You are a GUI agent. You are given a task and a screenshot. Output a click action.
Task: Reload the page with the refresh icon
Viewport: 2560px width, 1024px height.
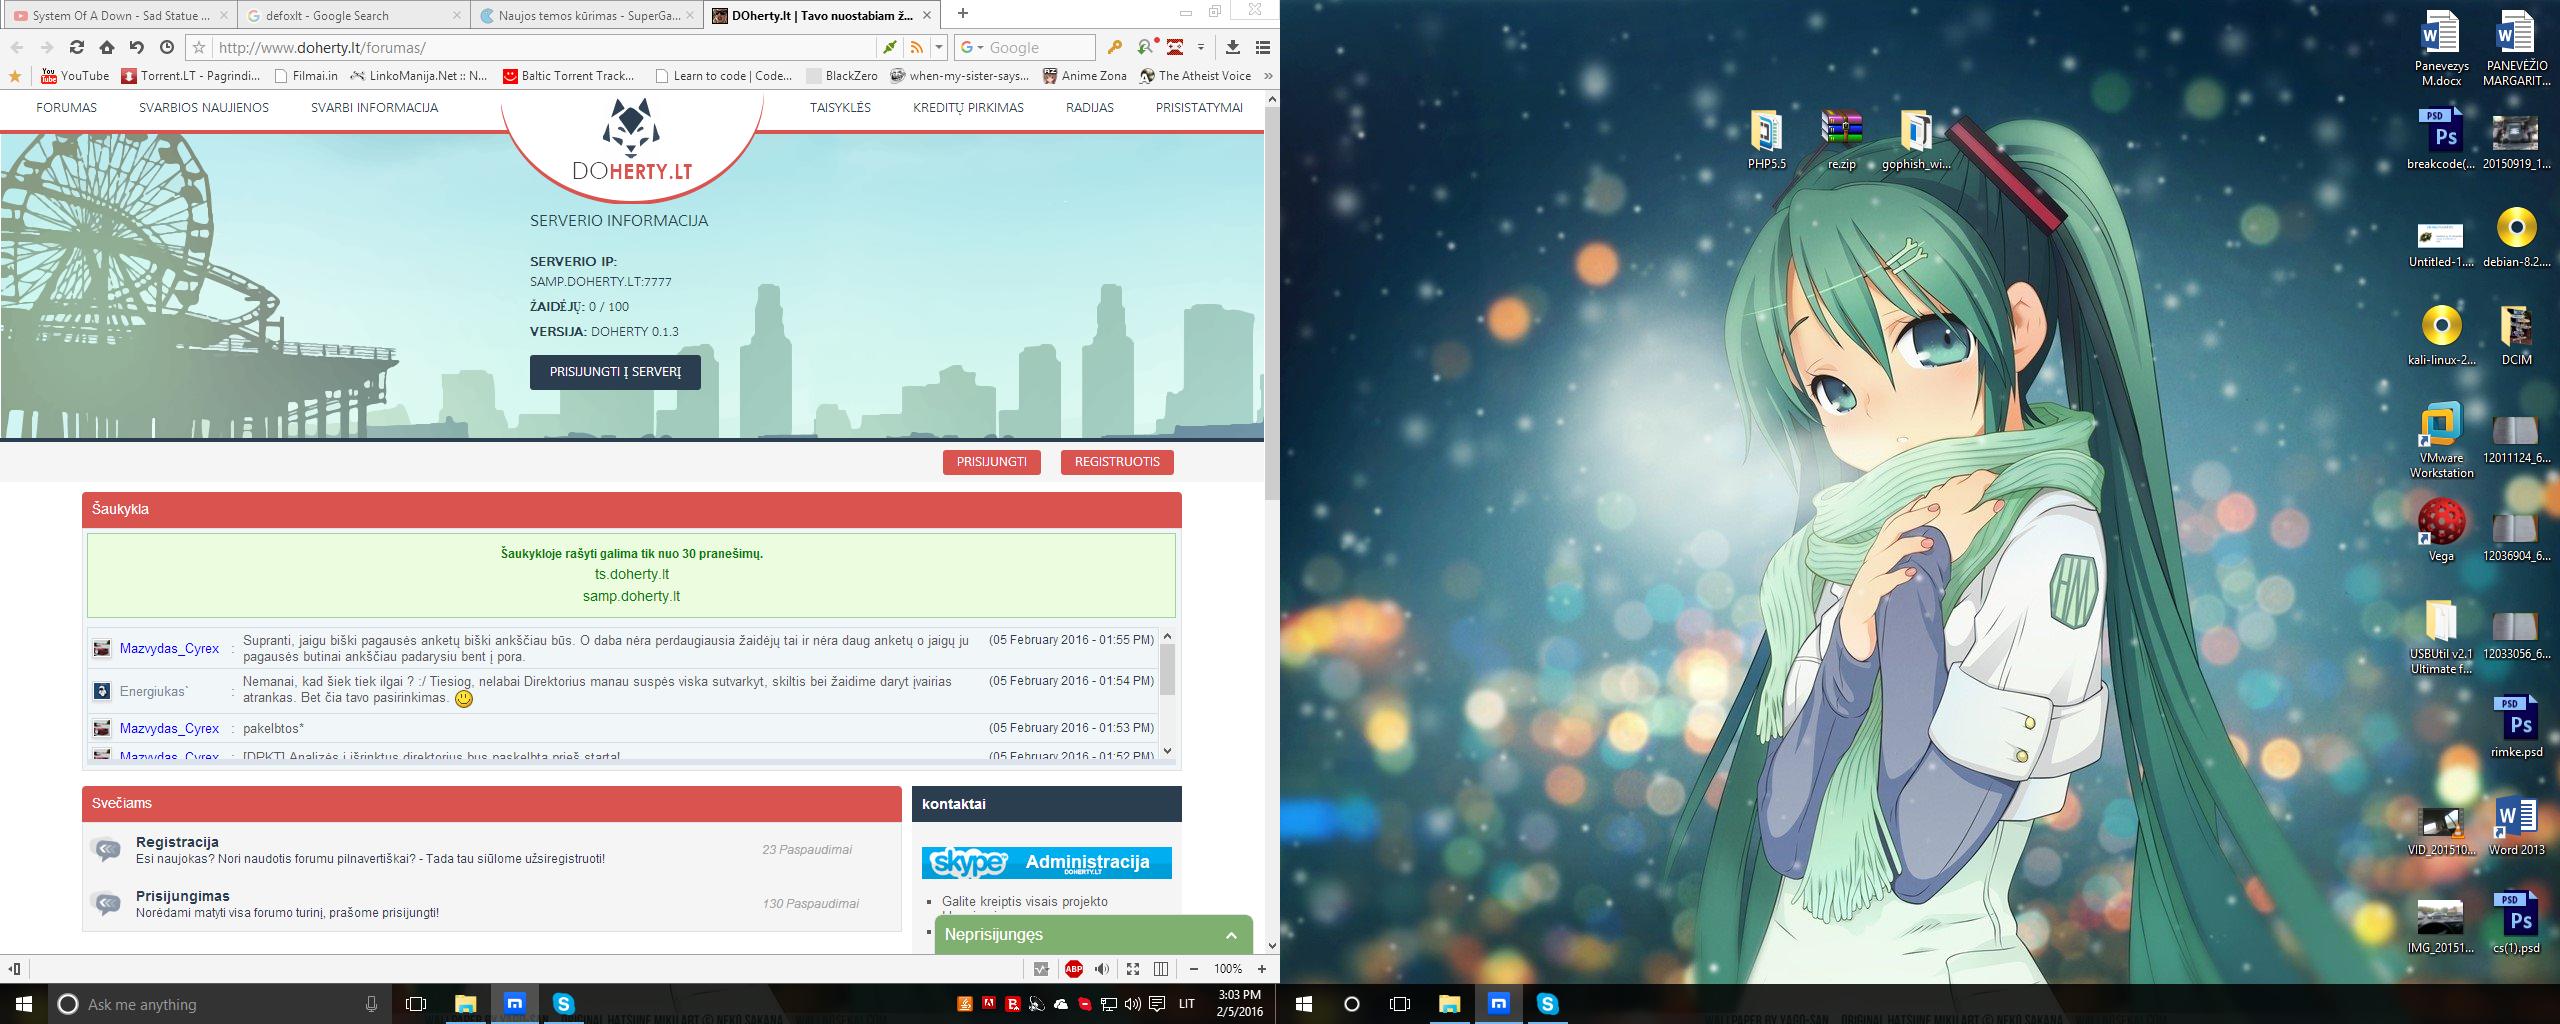pyautogui.click(x=77, y=47)
